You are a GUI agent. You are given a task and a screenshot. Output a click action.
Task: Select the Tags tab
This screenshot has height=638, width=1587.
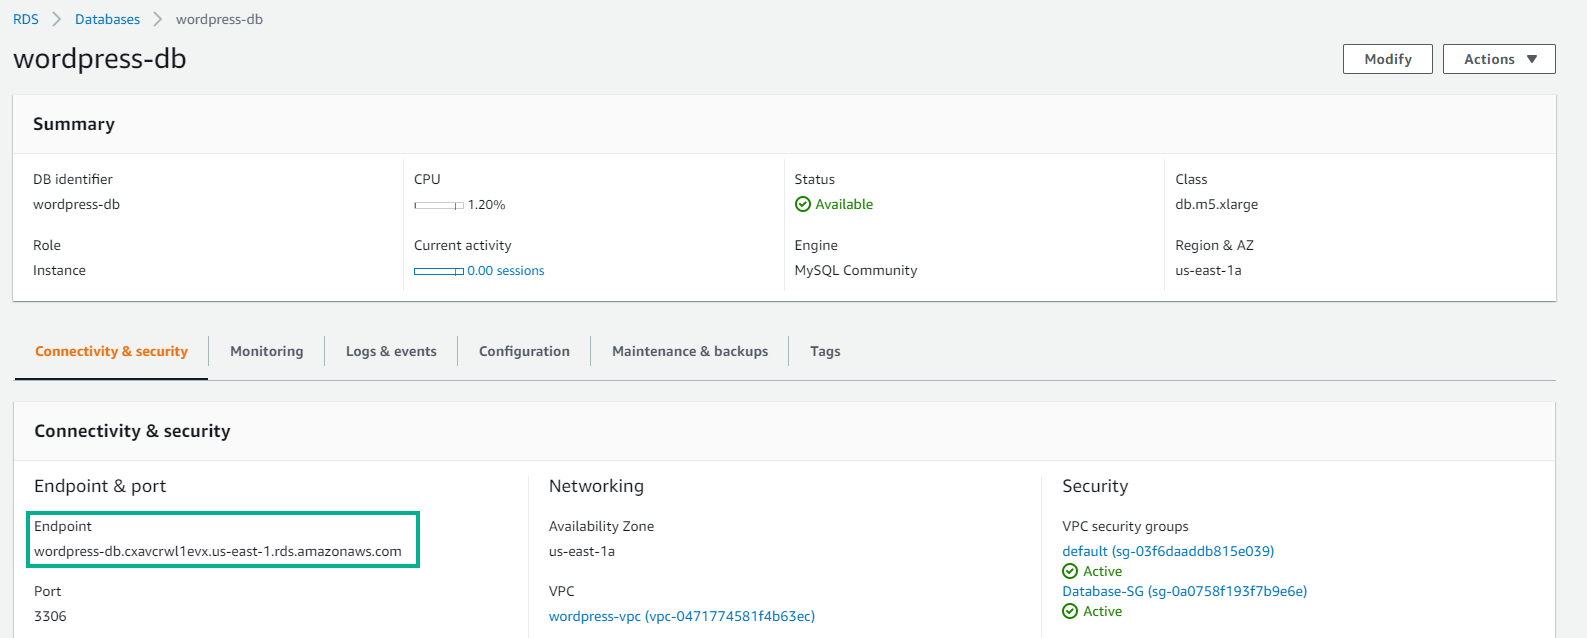825,351
